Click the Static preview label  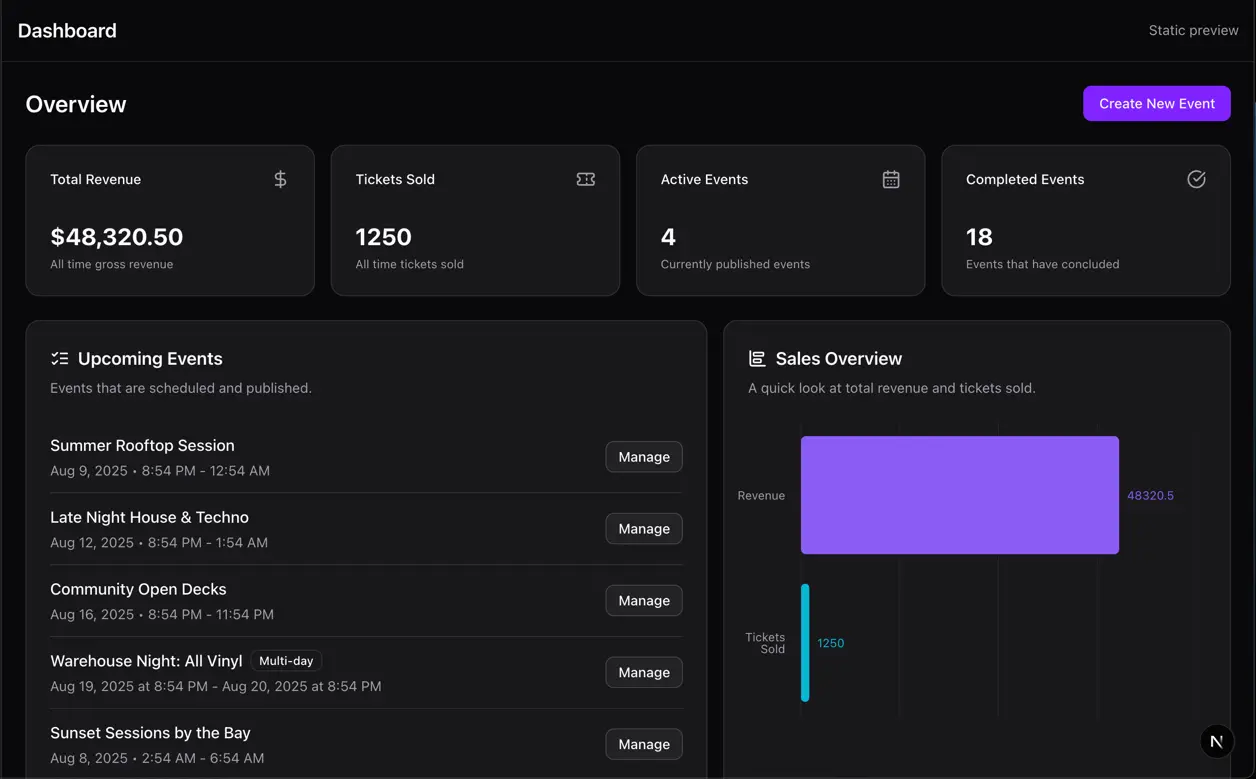(x=1193, y=30)
